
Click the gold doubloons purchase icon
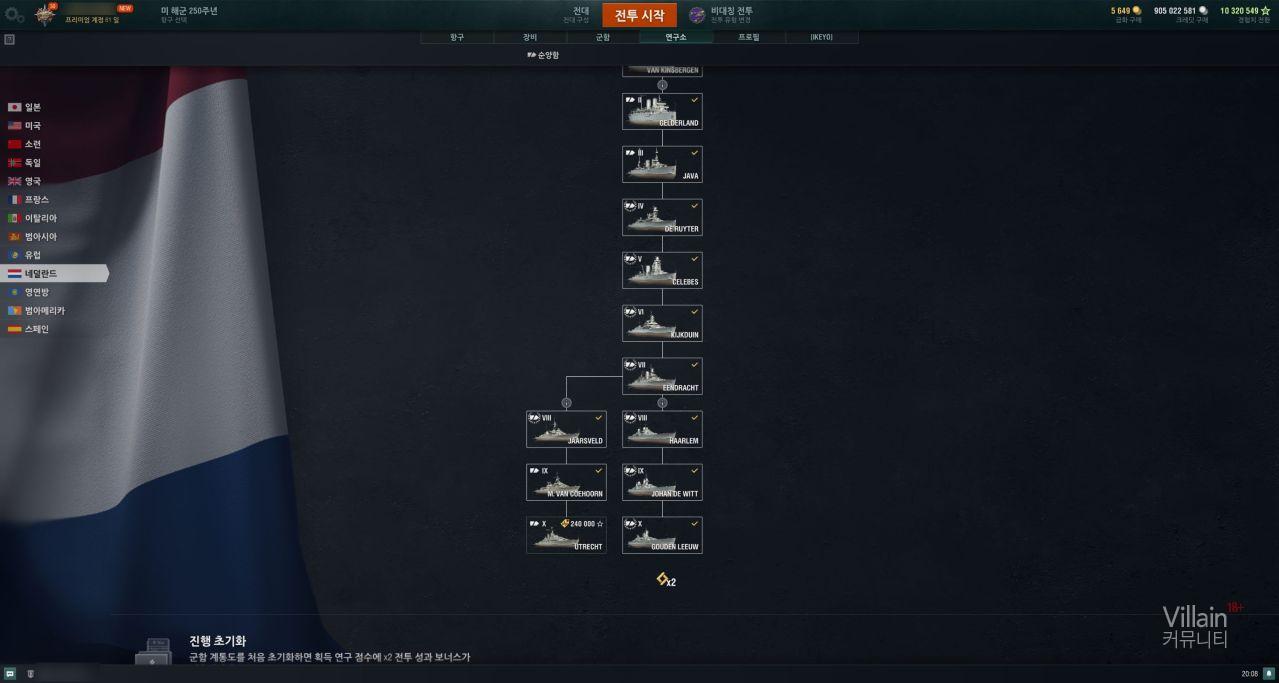coord(1136,11)
